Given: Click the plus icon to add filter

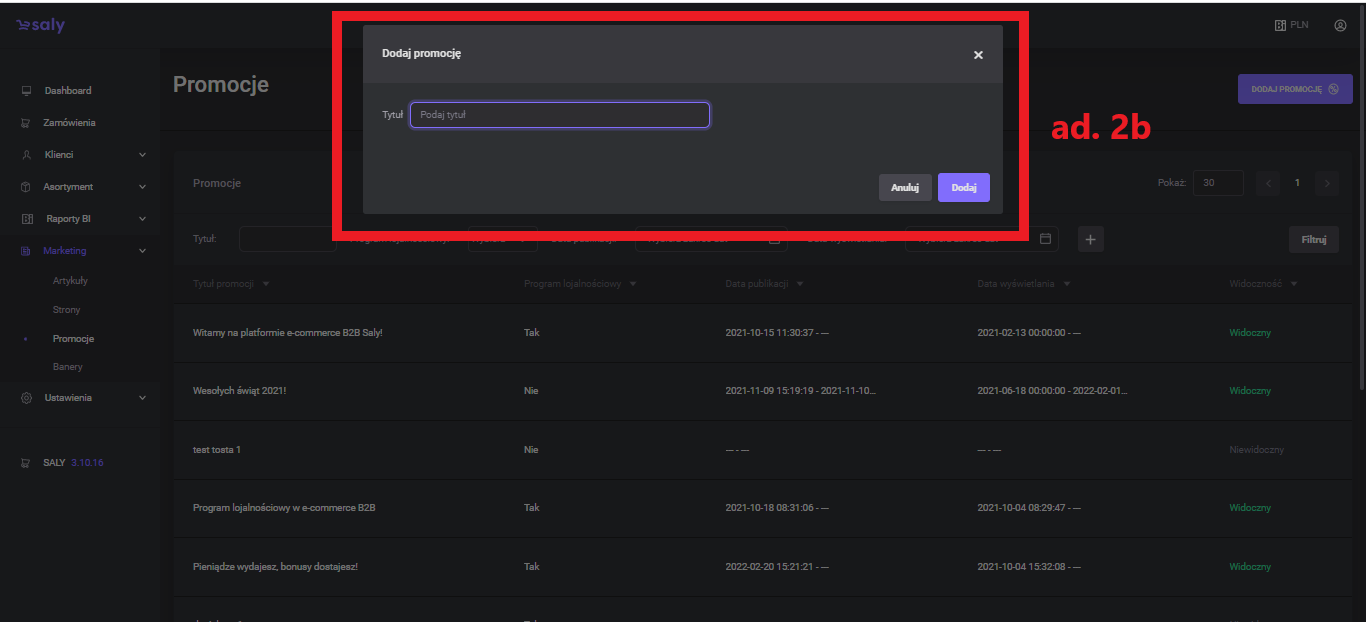Looking at the screenshot, I should pos(1090,239).
